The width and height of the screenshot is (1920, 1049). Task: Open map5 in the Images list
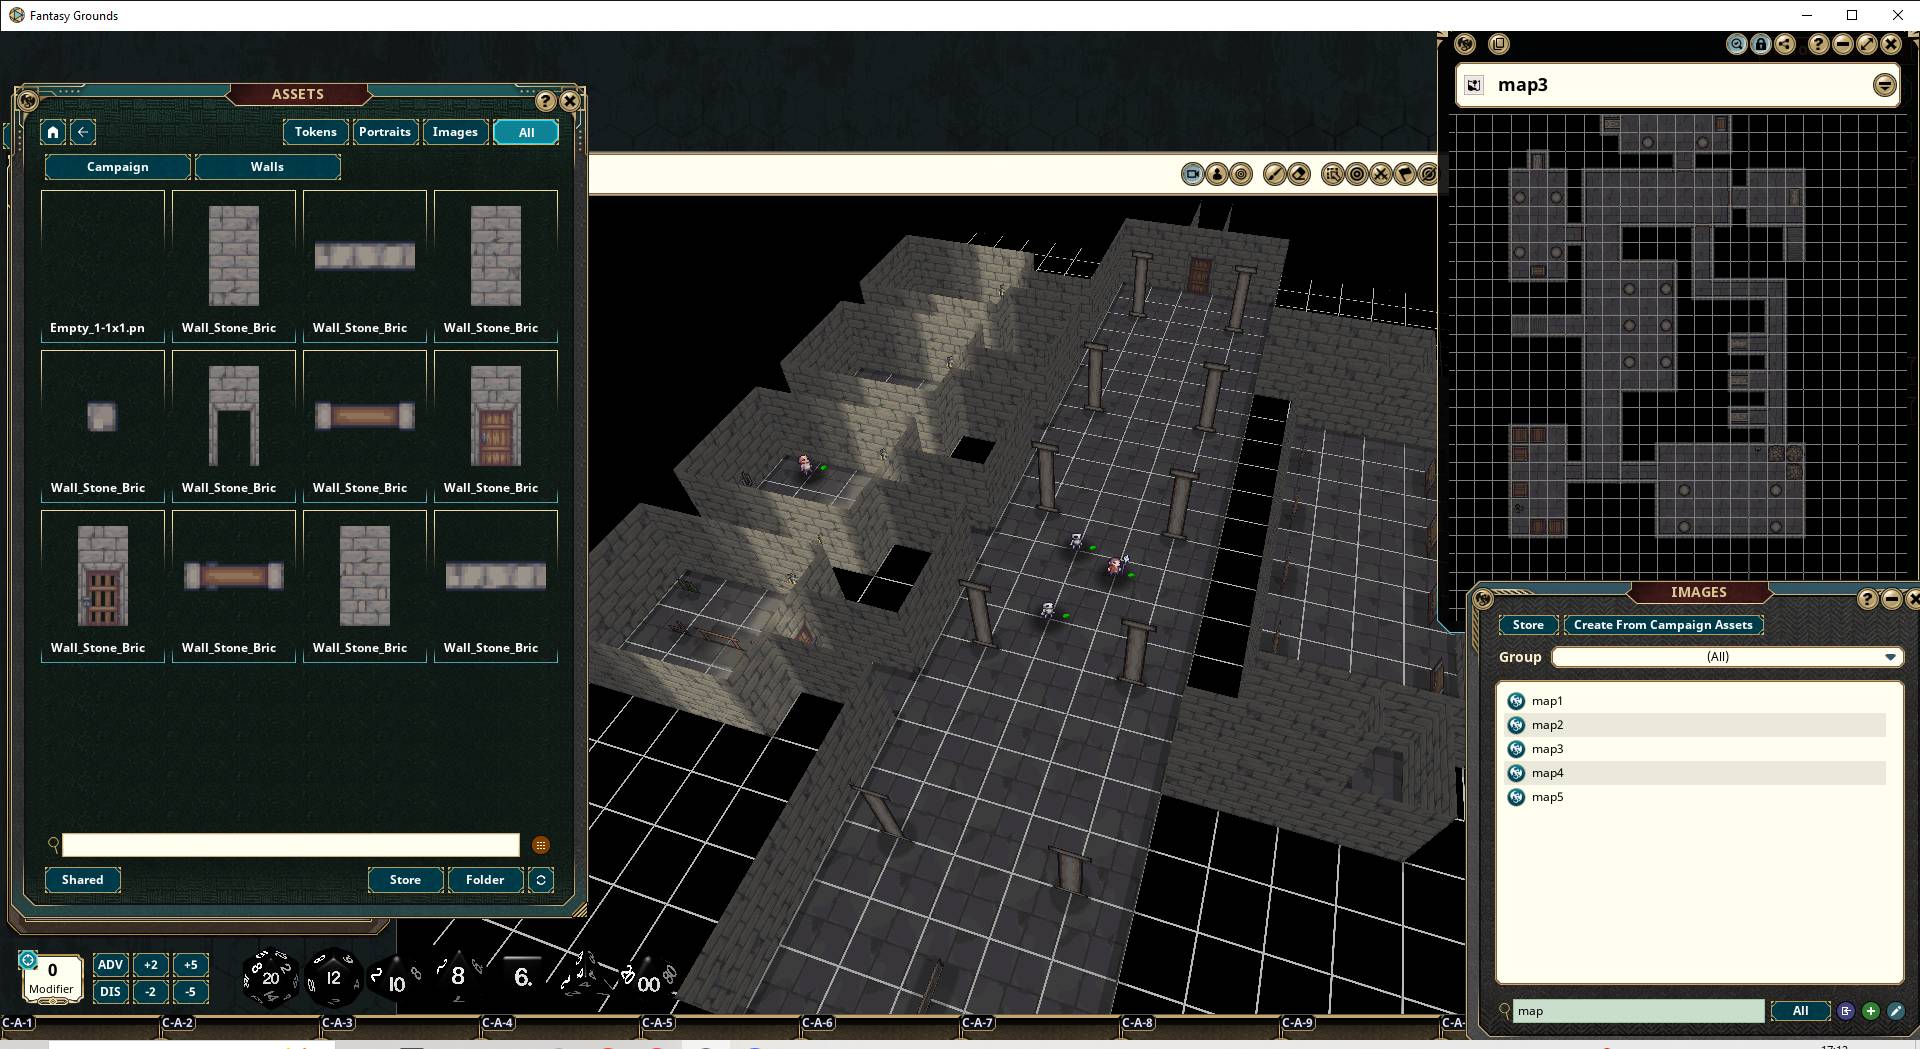click(1695, 797)
